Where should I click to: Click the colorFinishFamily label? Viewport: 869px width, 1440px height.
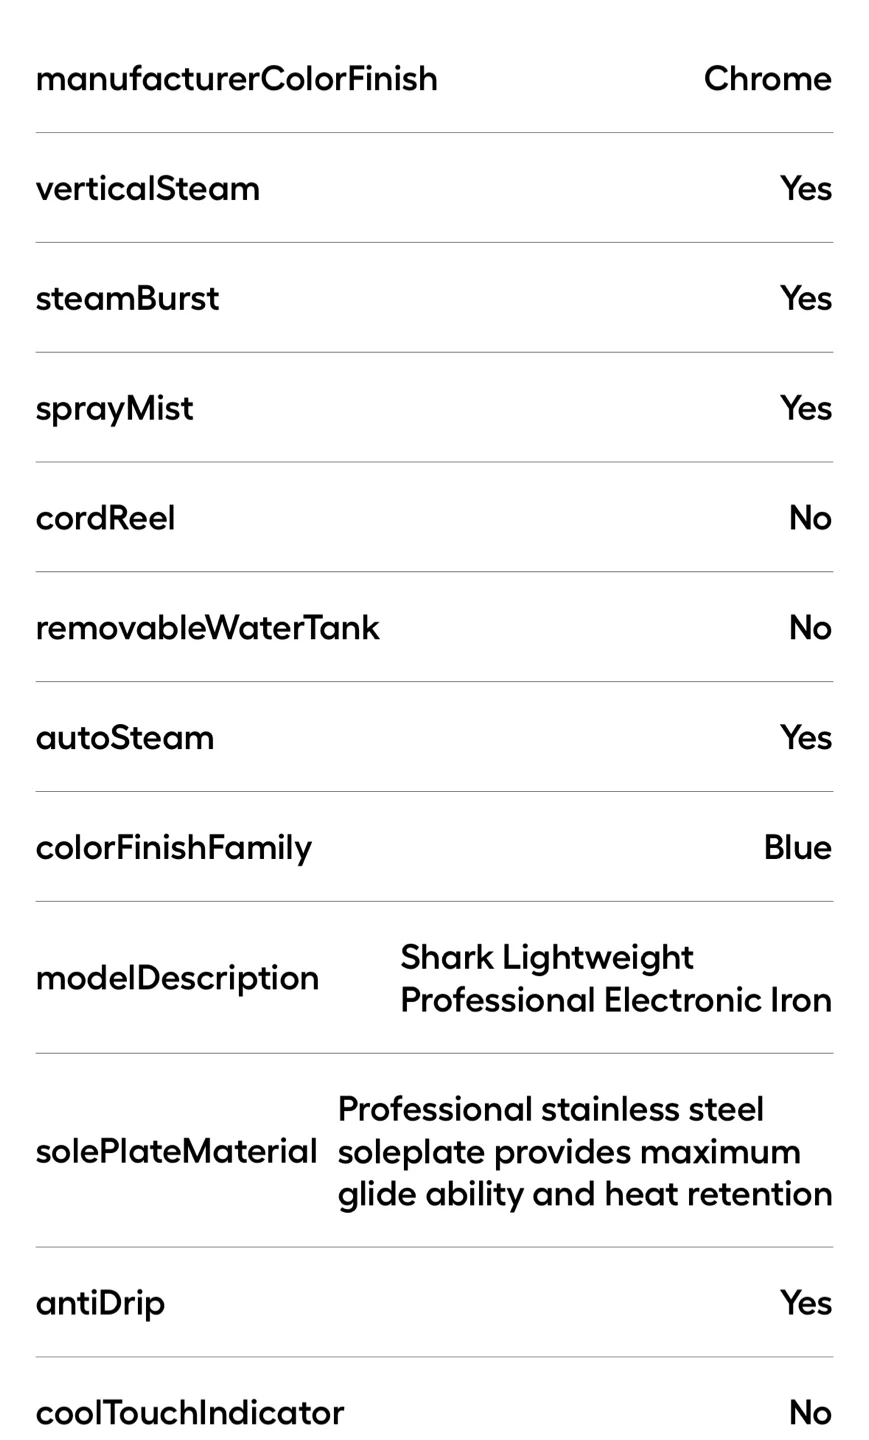coord(174,849)
